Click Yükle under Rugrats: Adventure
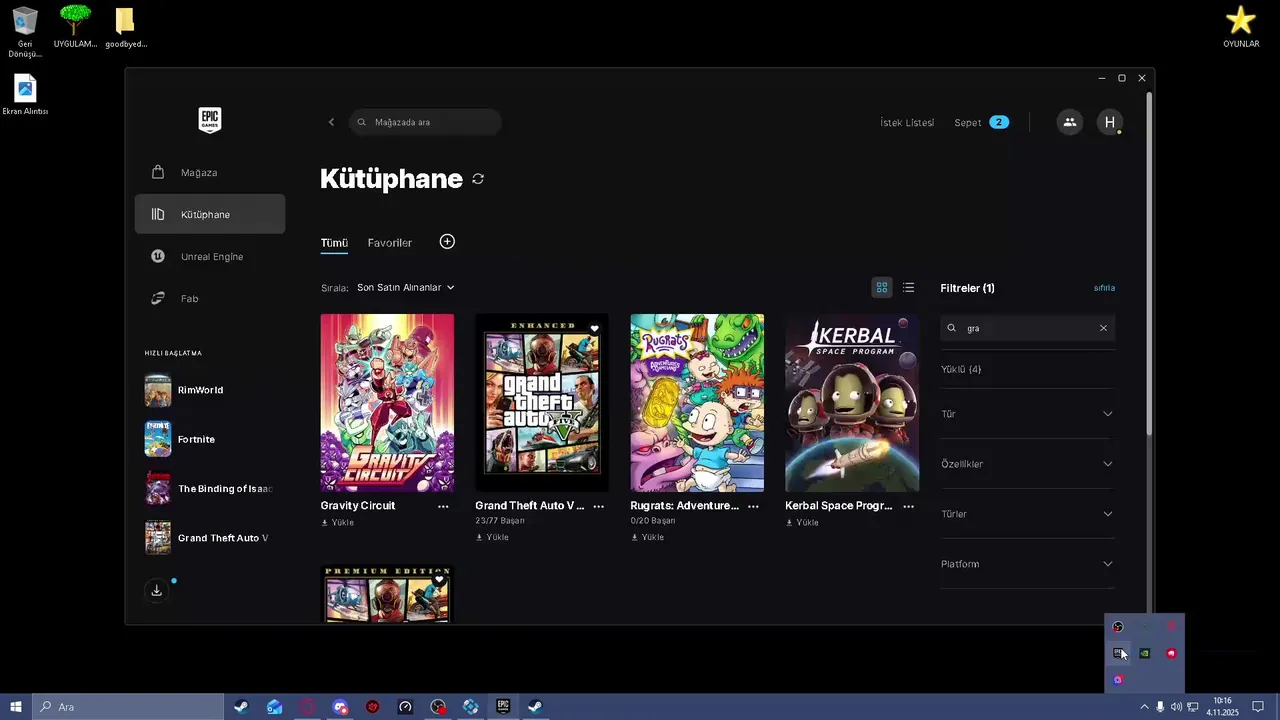Viewport: 1280px width, 720px height. [647, 537]
